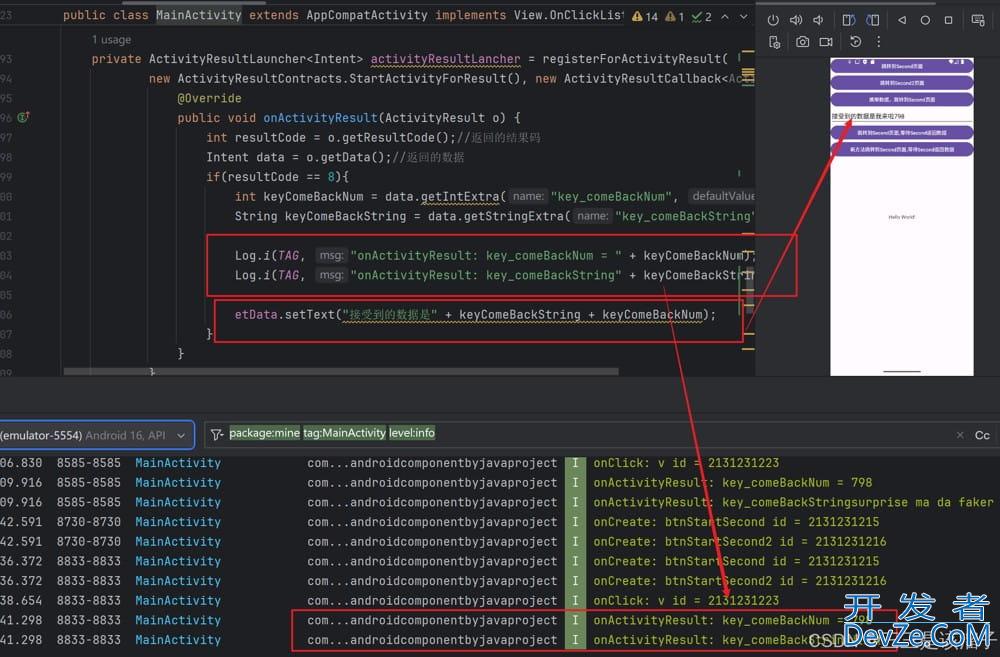The width and height of the screenshot is (1000, 657).
Task: Open Logcat filter history funnel dropdown
Action: click(x=217, y=435)
